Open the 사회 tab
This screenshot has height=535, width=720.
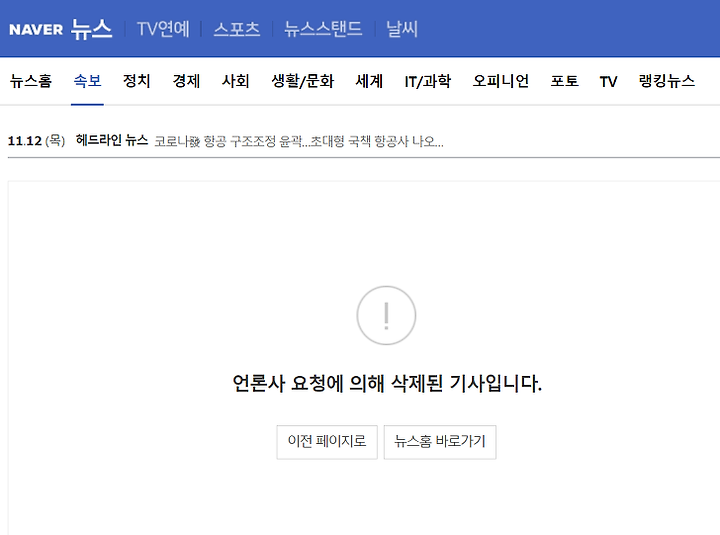(236, 81)
